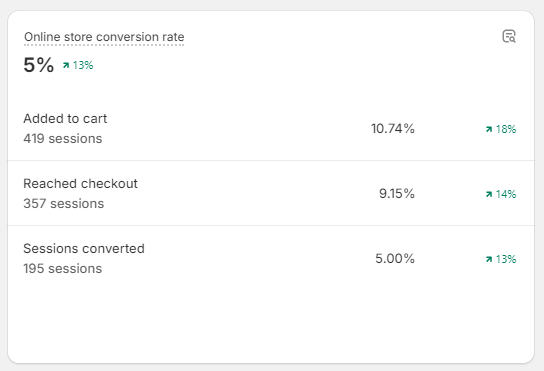Image resolution: width=544 pixels, height=371 pixels.
Task: Click the 419 sessions text
Action: coord(63,138)
